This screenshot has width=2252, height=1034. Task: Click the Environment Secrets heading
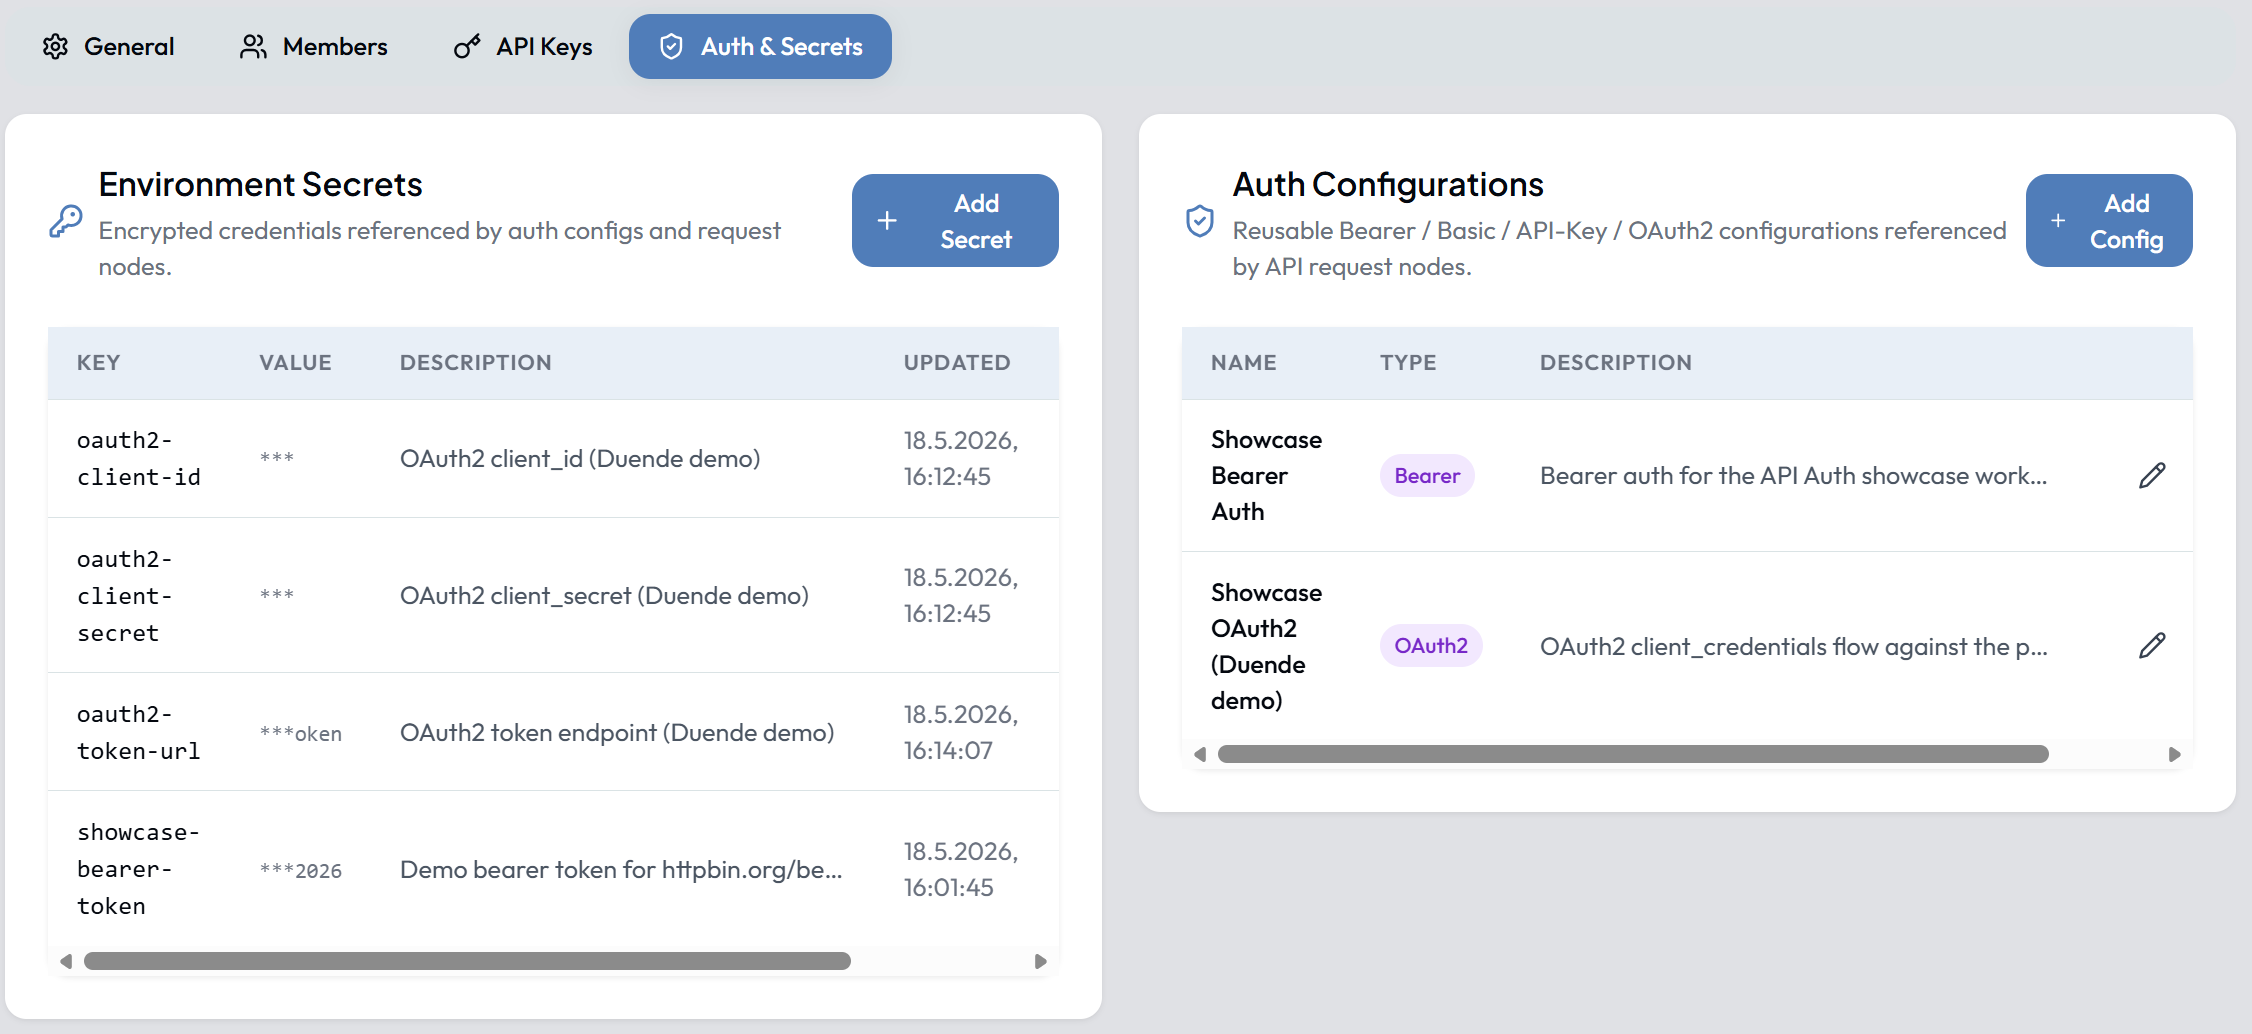pyautogui.click(x=260, y=185)
